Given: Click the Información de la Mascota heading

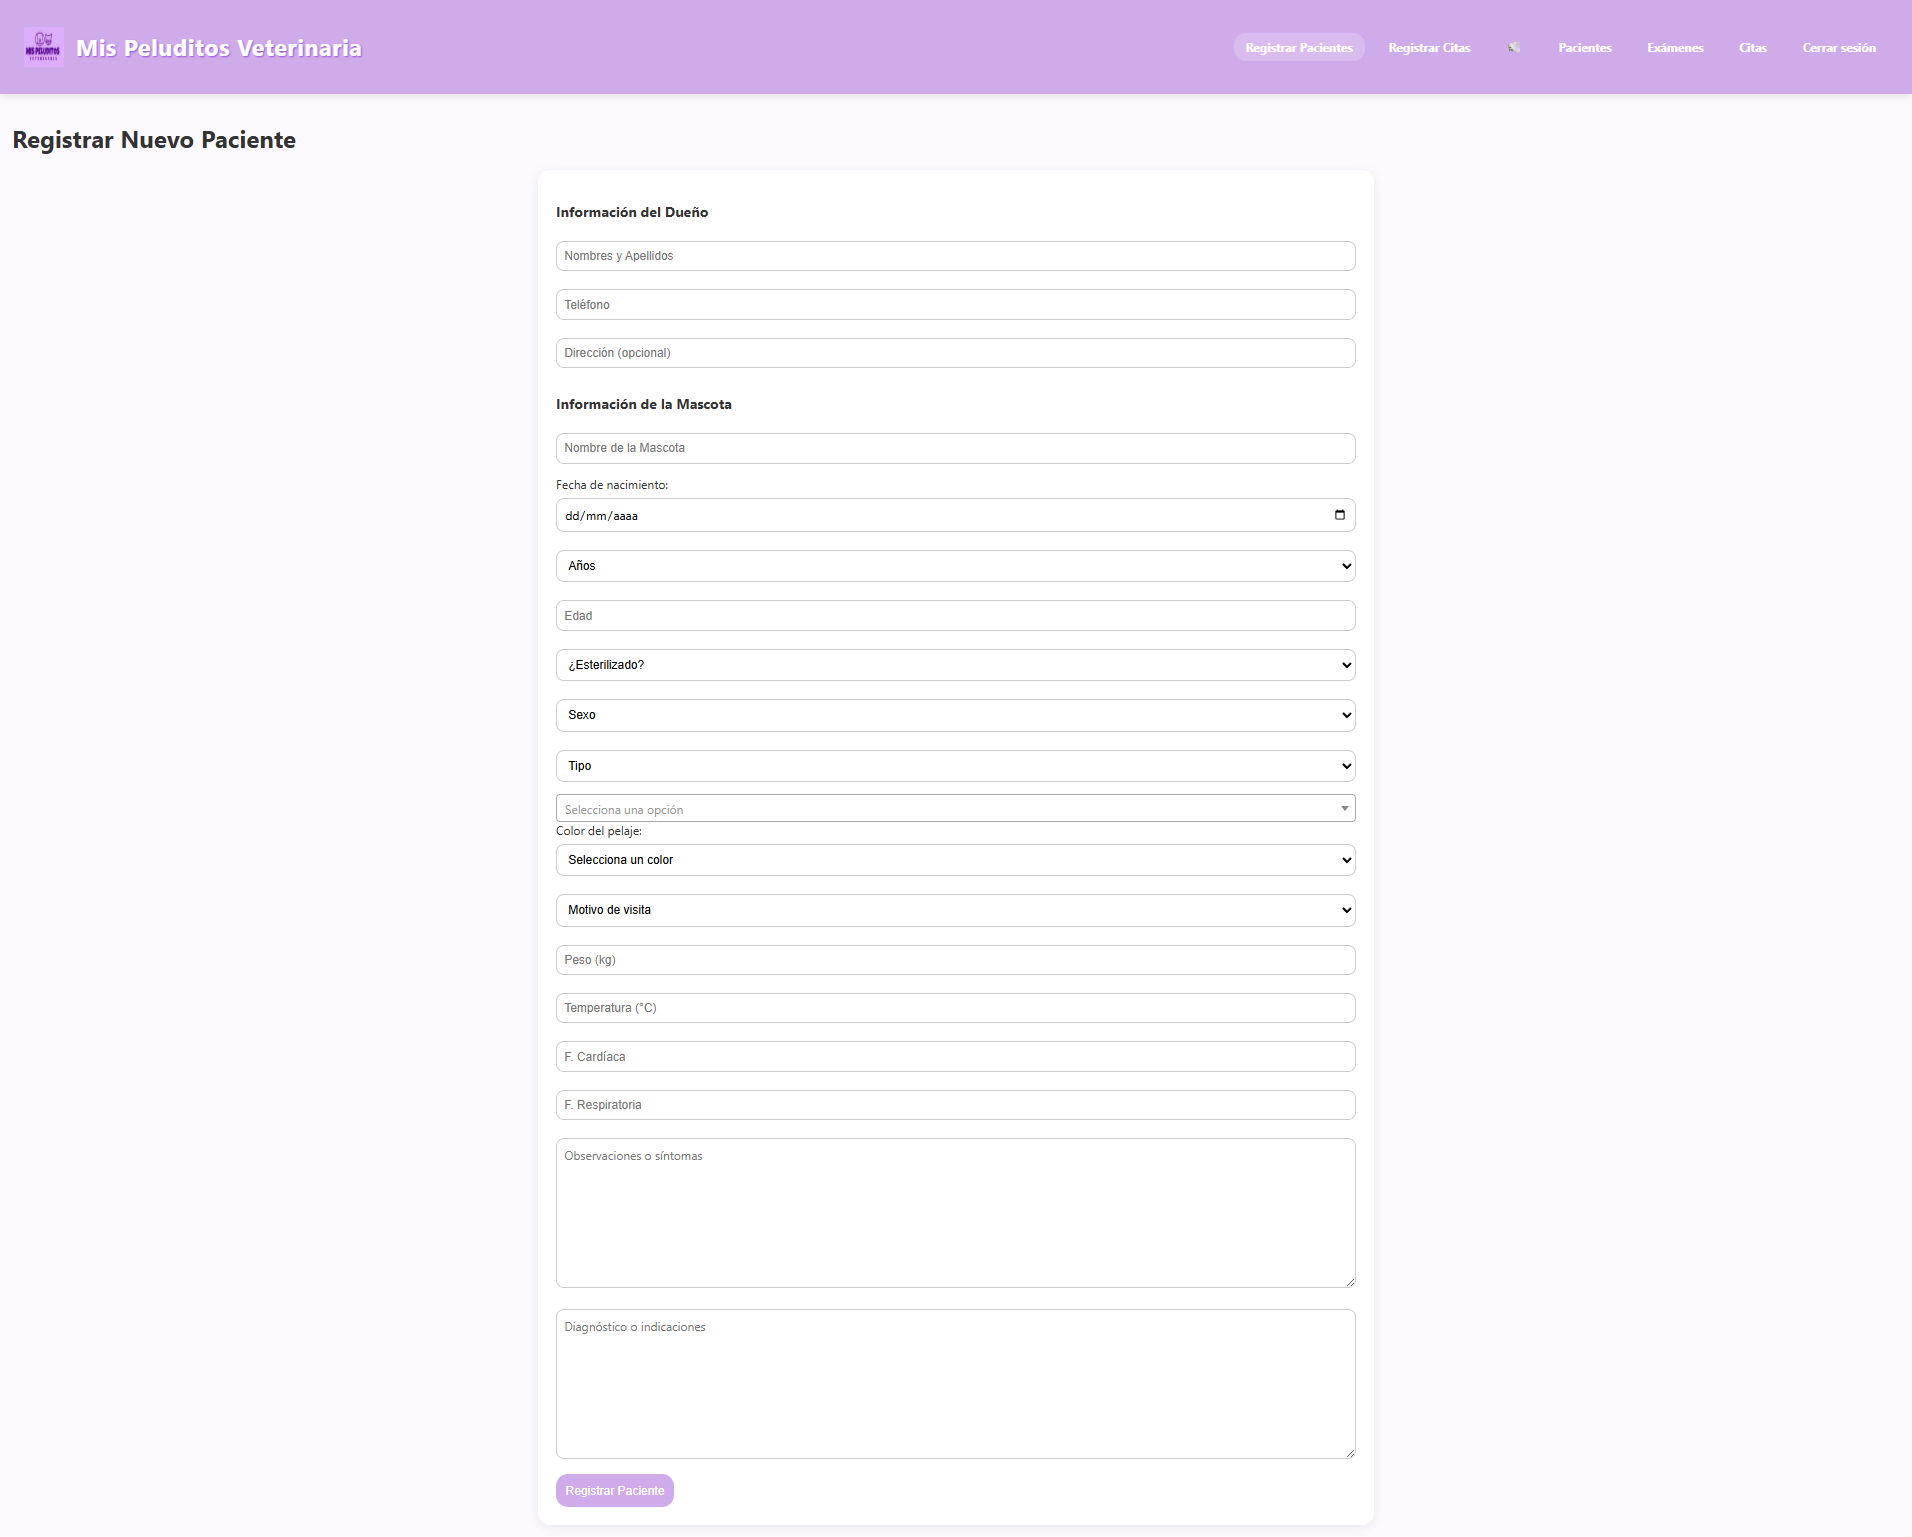Looking at the screenshot, I should click(644, 404).
